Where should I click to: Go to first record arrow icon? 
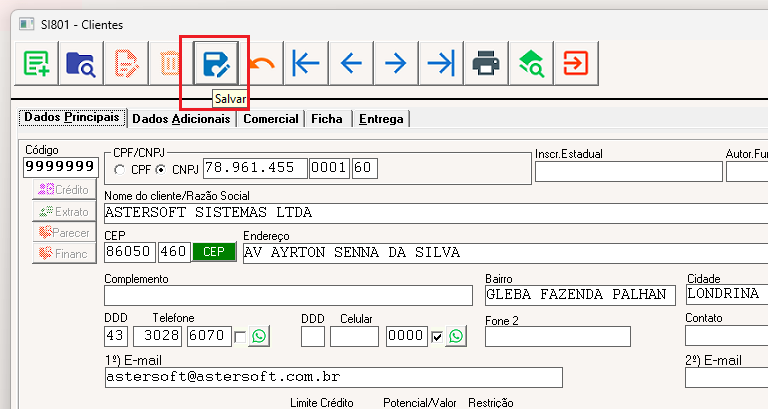pos(306,63)
